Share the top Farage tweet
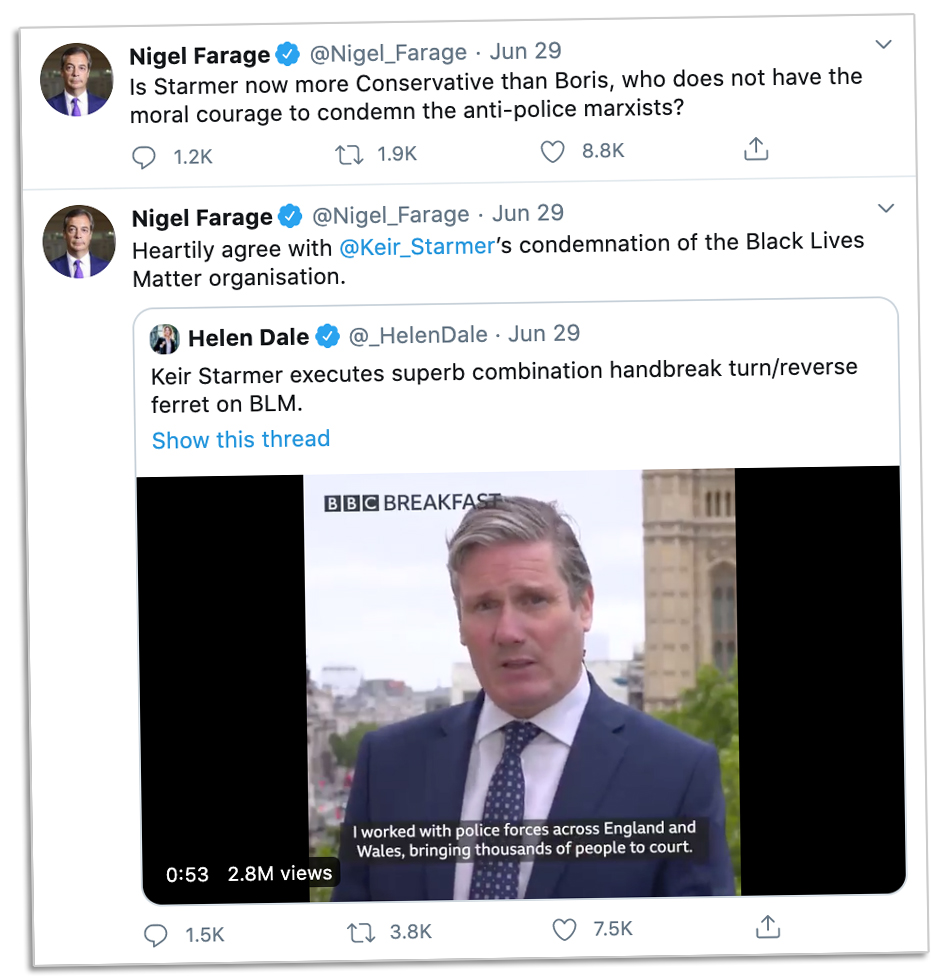 coord(756,149)
